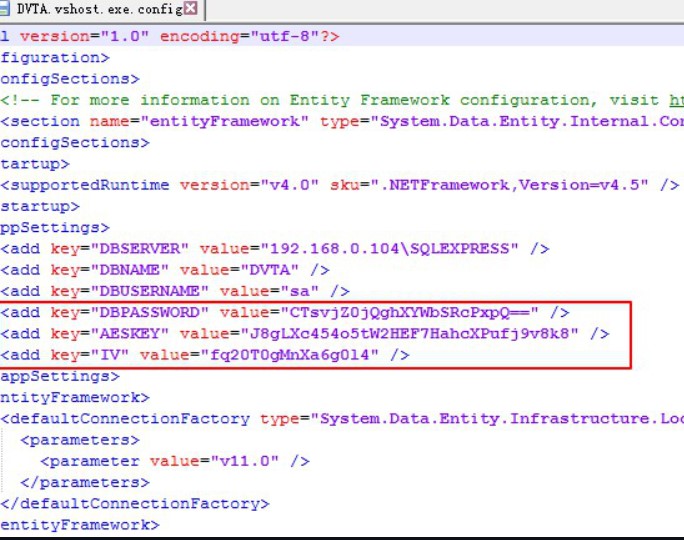Click the ppSettings> opening tag line
684x540 pixels.
(55, 228)
